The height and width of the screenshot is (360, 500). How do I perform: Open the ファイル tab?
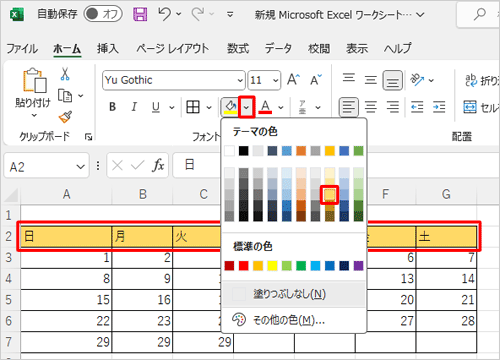click(x=22, y=49)
